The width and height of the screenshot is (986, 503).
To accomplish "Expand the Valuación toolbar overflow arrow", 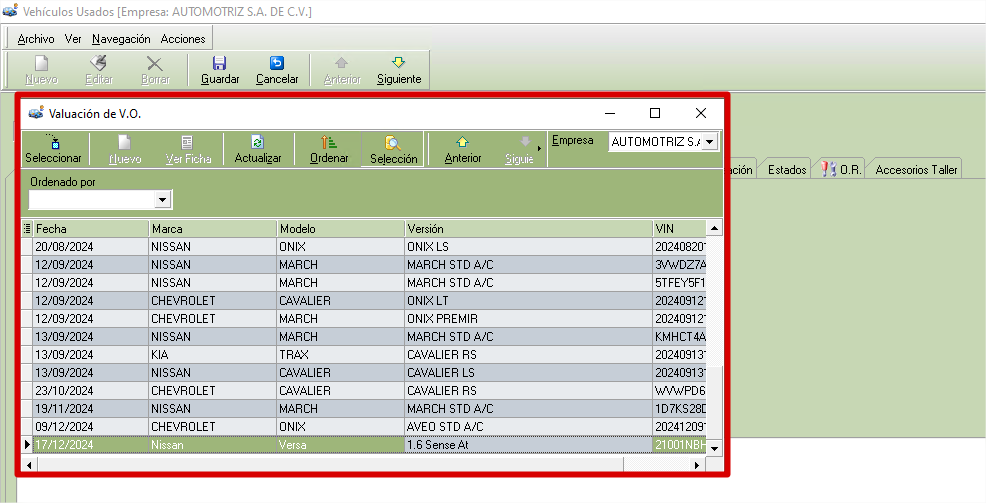I will [x=540, y=149].
